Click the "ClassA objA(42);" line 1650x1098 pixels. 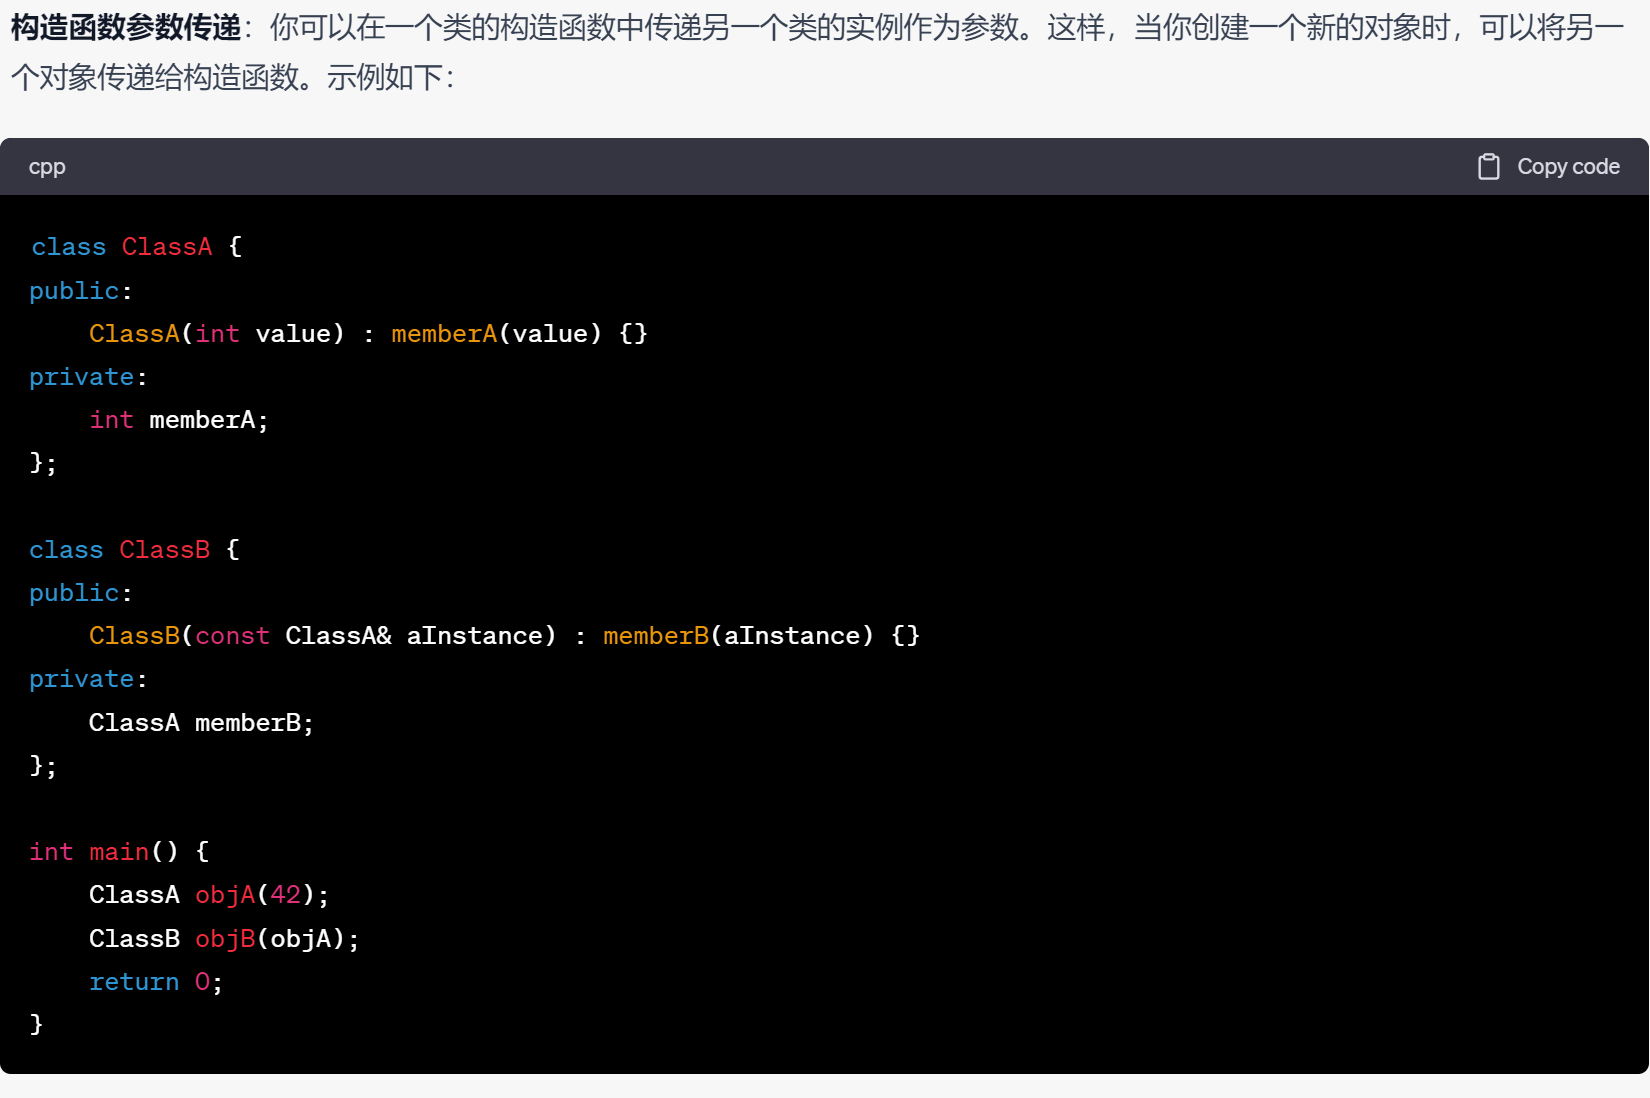(209, 895)
